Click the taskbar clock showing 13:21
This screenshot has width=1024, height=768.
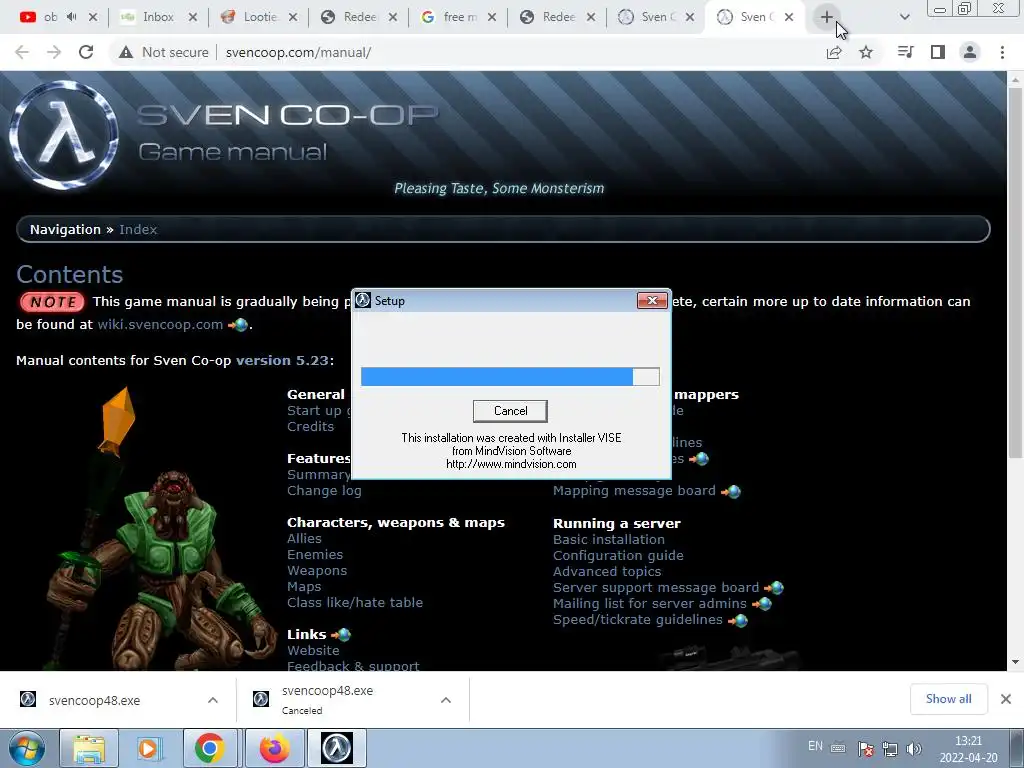point(968,748)
